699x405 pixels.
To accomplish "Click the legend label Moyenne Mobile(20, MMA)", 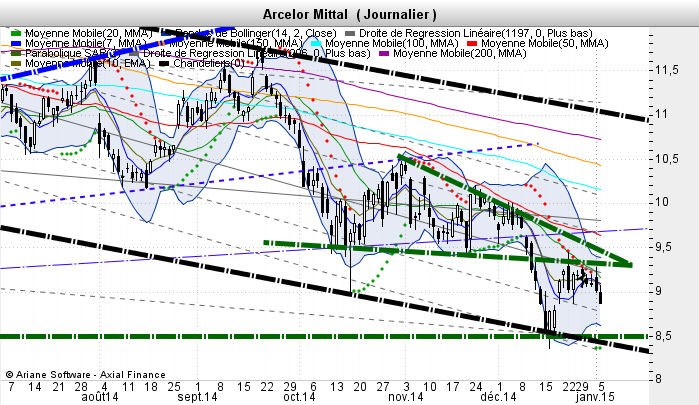I will (88, 33).
